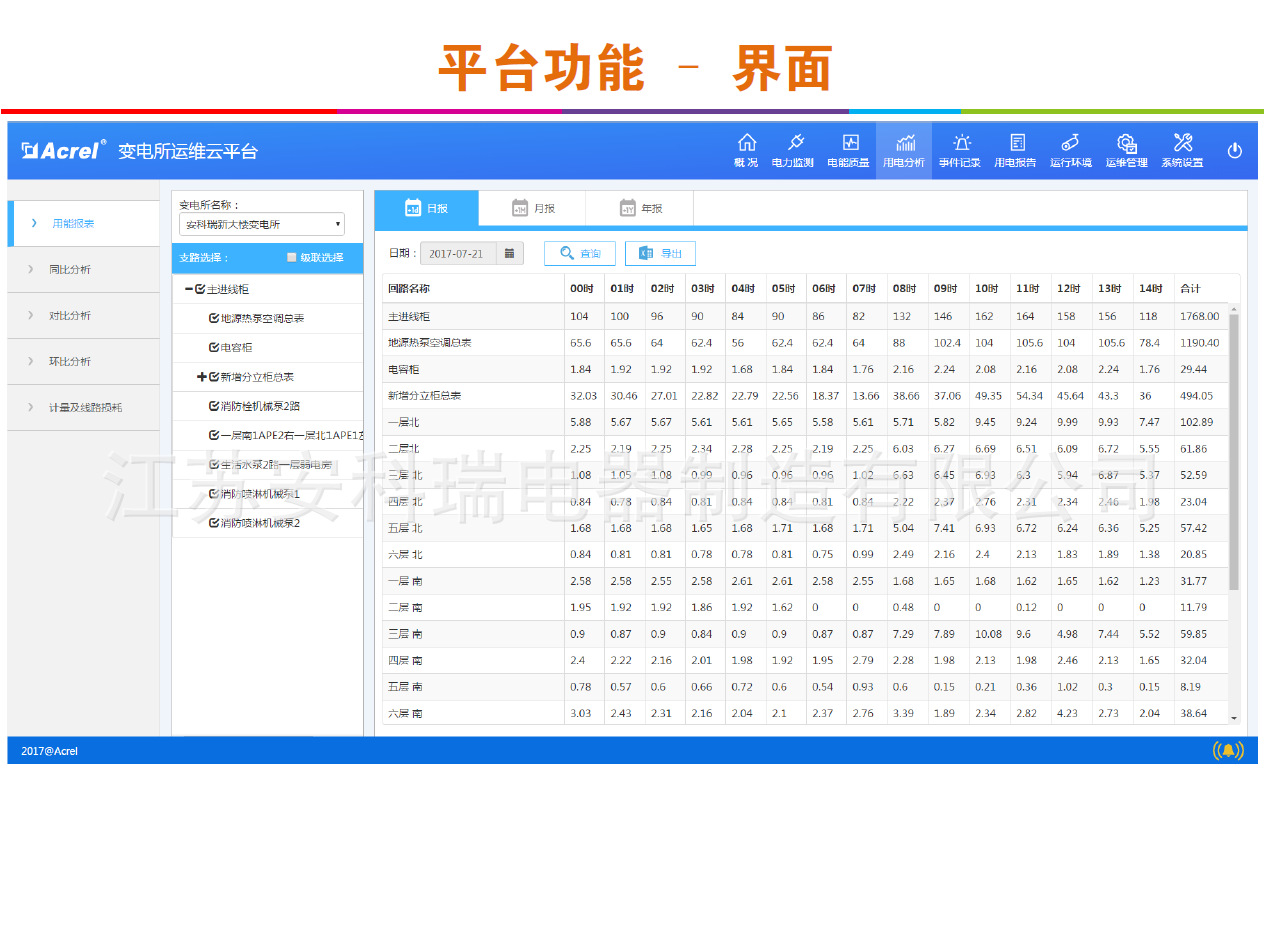Uncheck 一层南1APE2 tree checkbox
The width and height of the screenshot is (1264, 947).
214,435
